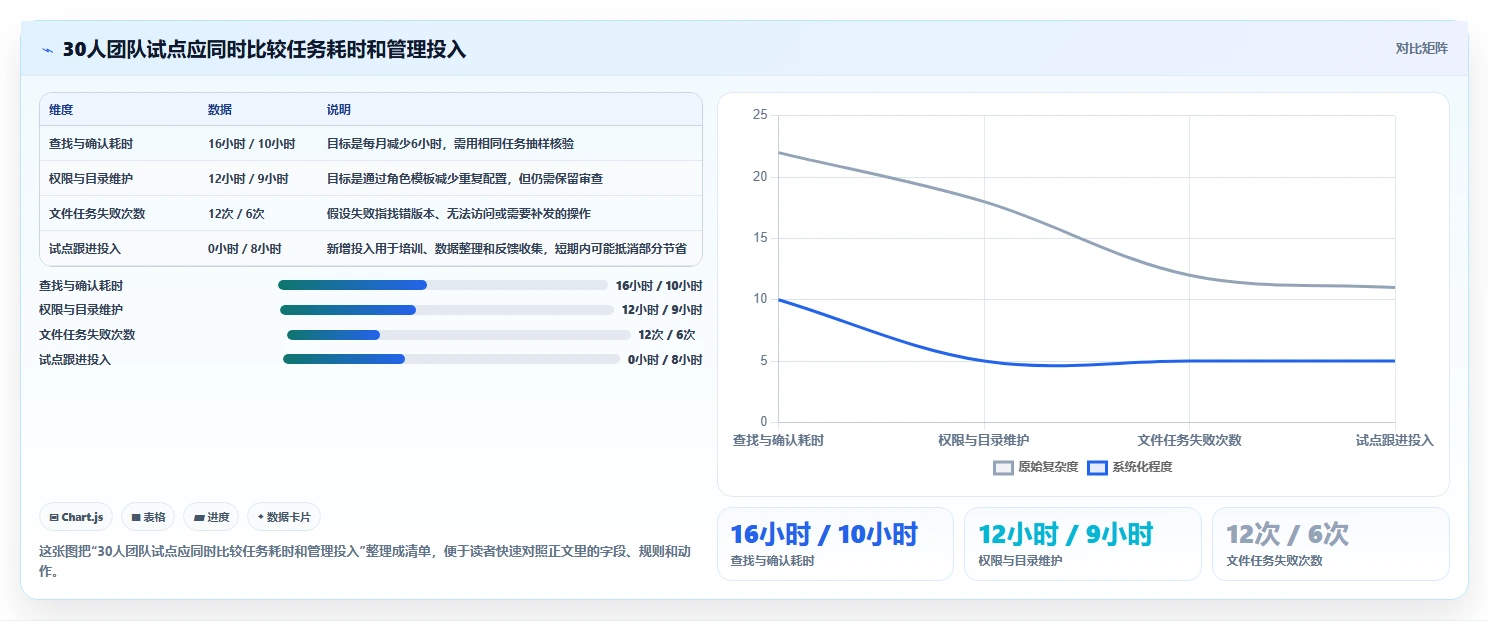Click the icon beside the card title
This screenshot has height=621, width=1489.
(x=47, y=50)
